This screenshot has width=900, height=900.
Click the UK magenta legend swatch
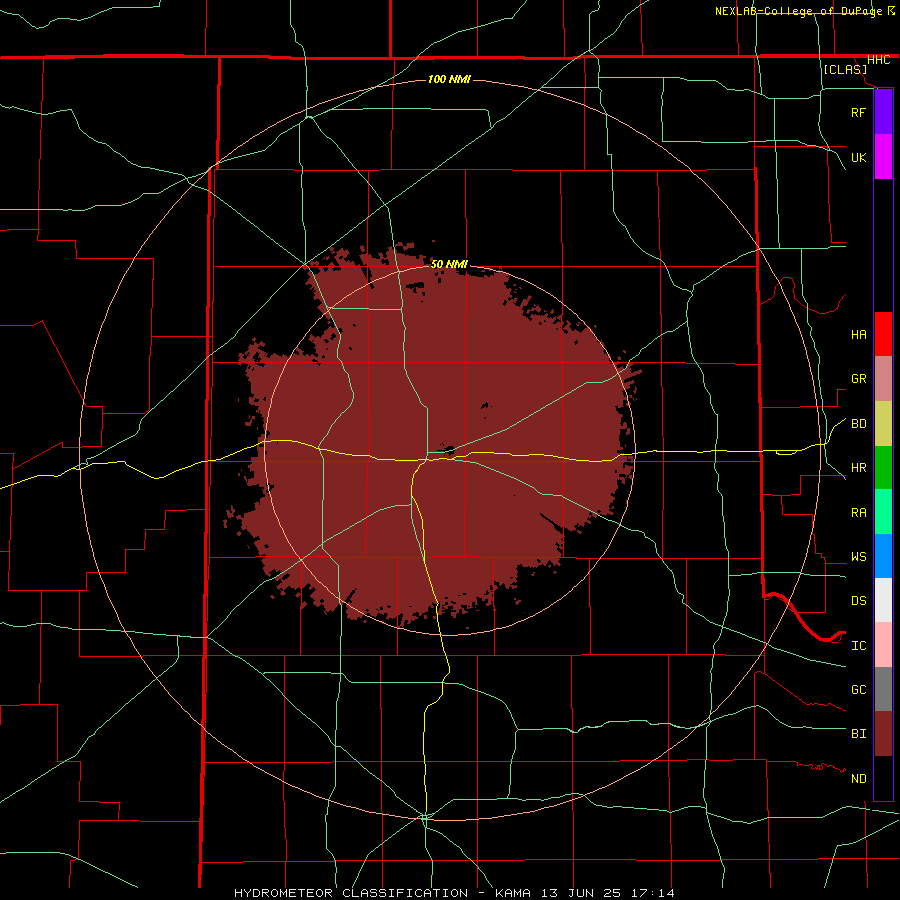(x=883, y=157)
